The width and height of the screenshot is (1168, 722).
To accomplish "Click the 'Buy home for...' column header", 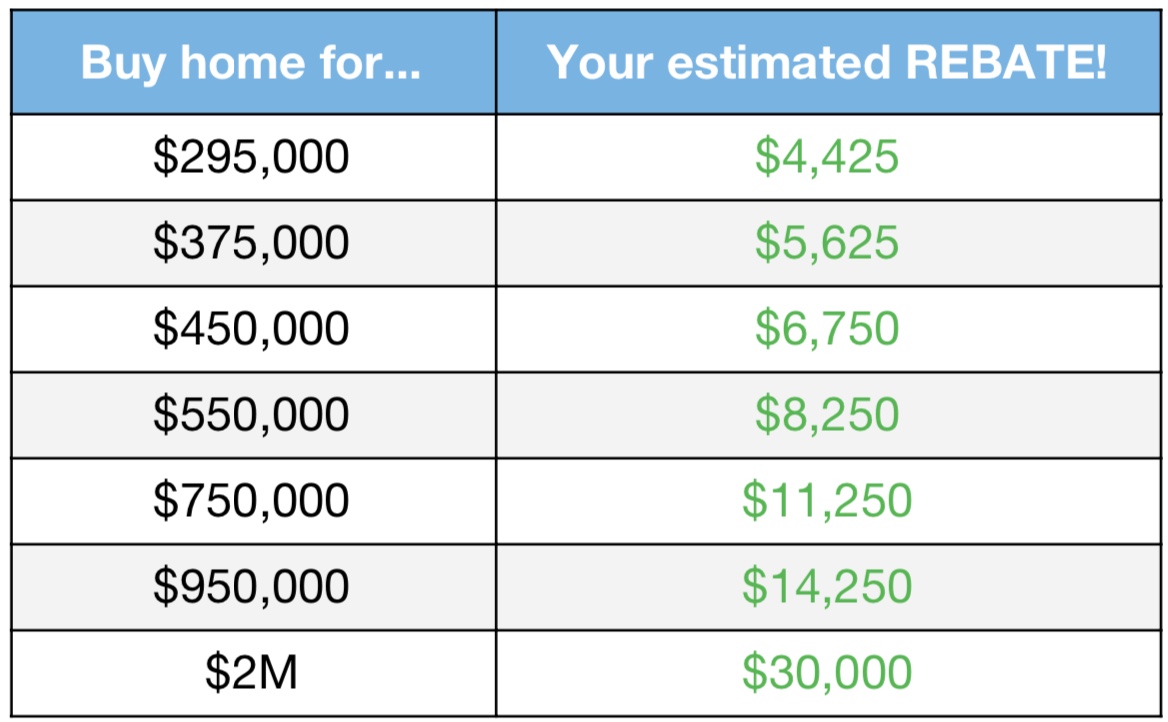I will pos(253,62).
